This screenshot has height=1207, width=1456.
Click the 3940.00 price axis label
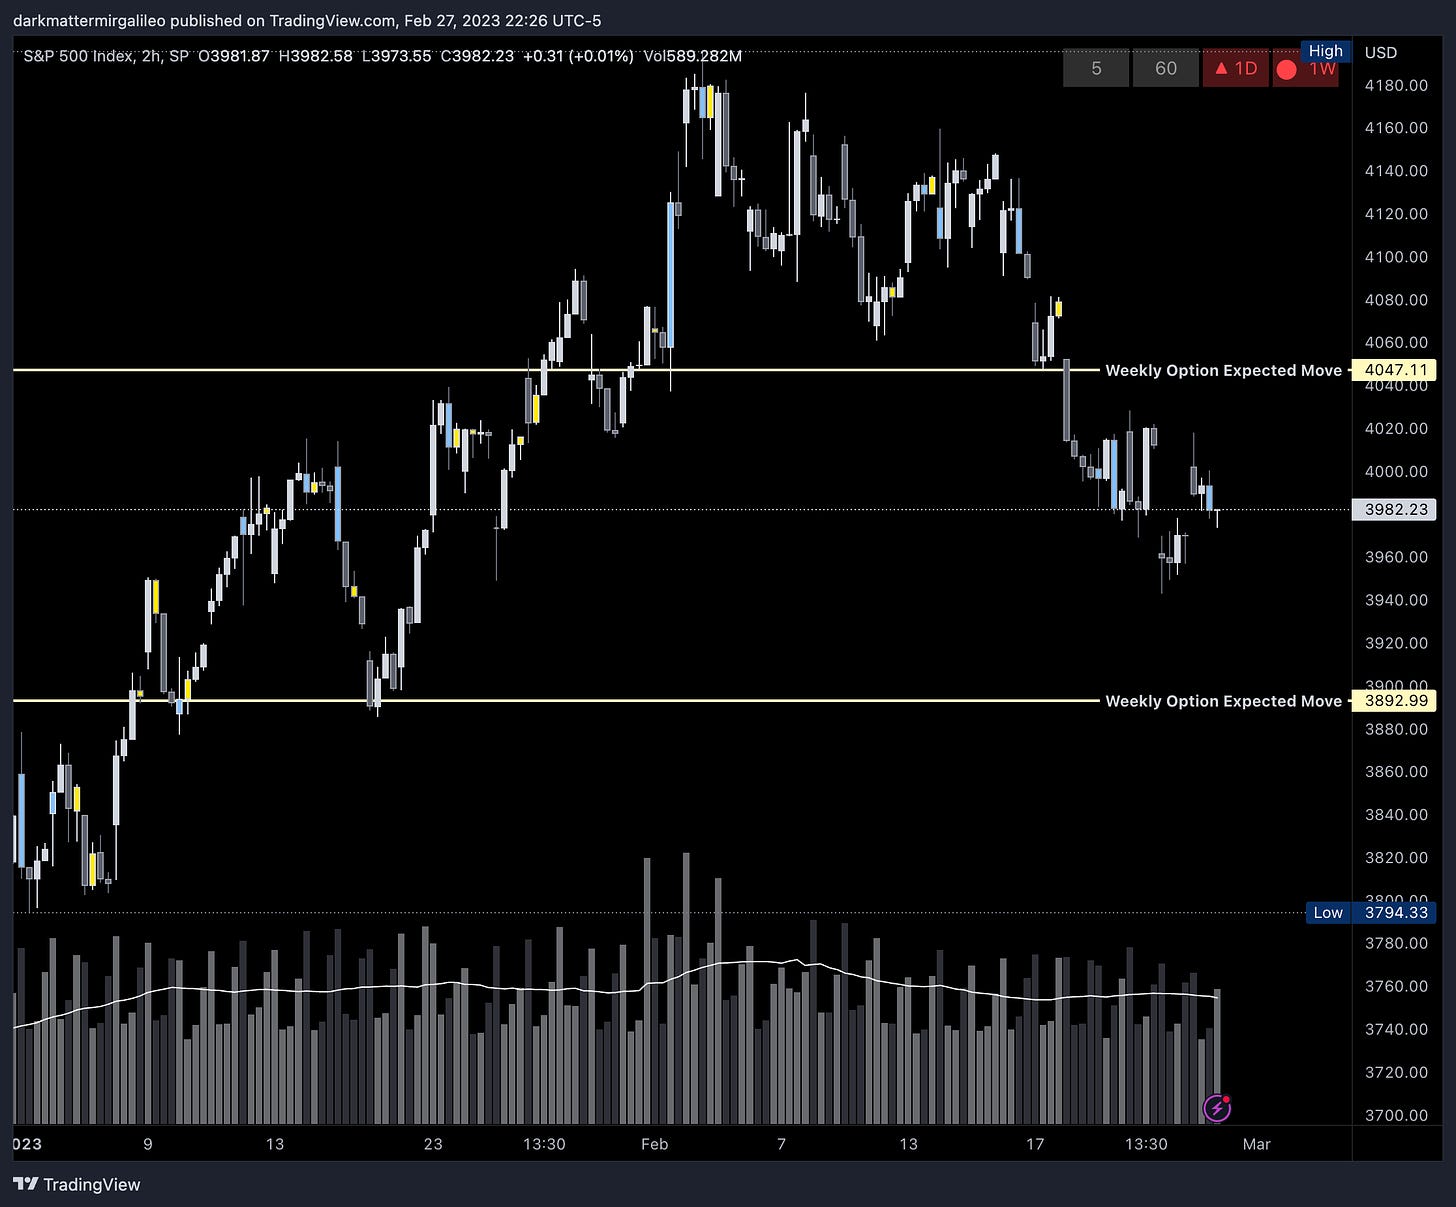click(1396, 600)
